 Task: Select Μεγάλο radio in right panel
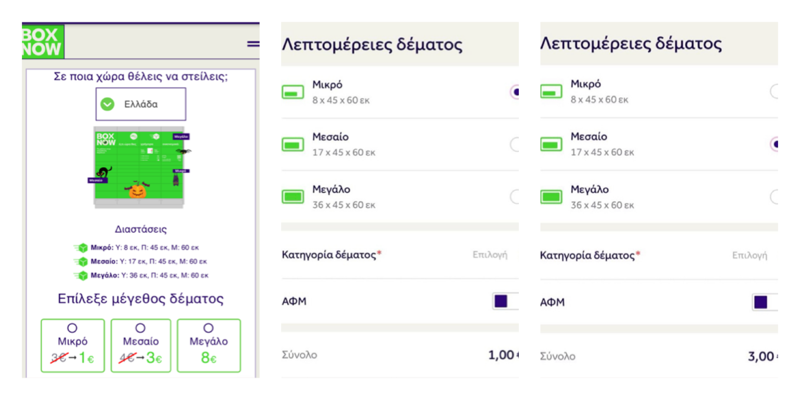(774, 196)
